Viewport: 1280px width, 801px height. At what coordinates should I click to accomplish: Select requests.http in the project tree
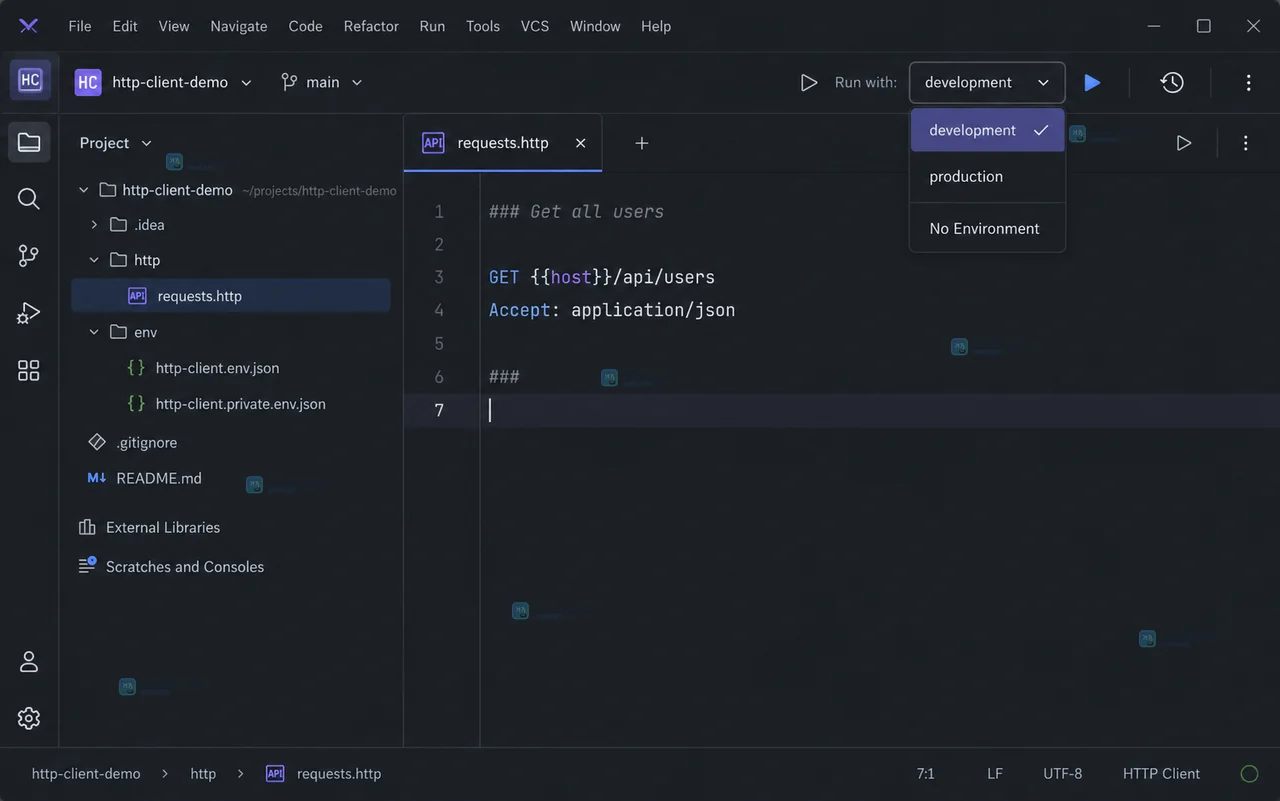pos(230,295)
